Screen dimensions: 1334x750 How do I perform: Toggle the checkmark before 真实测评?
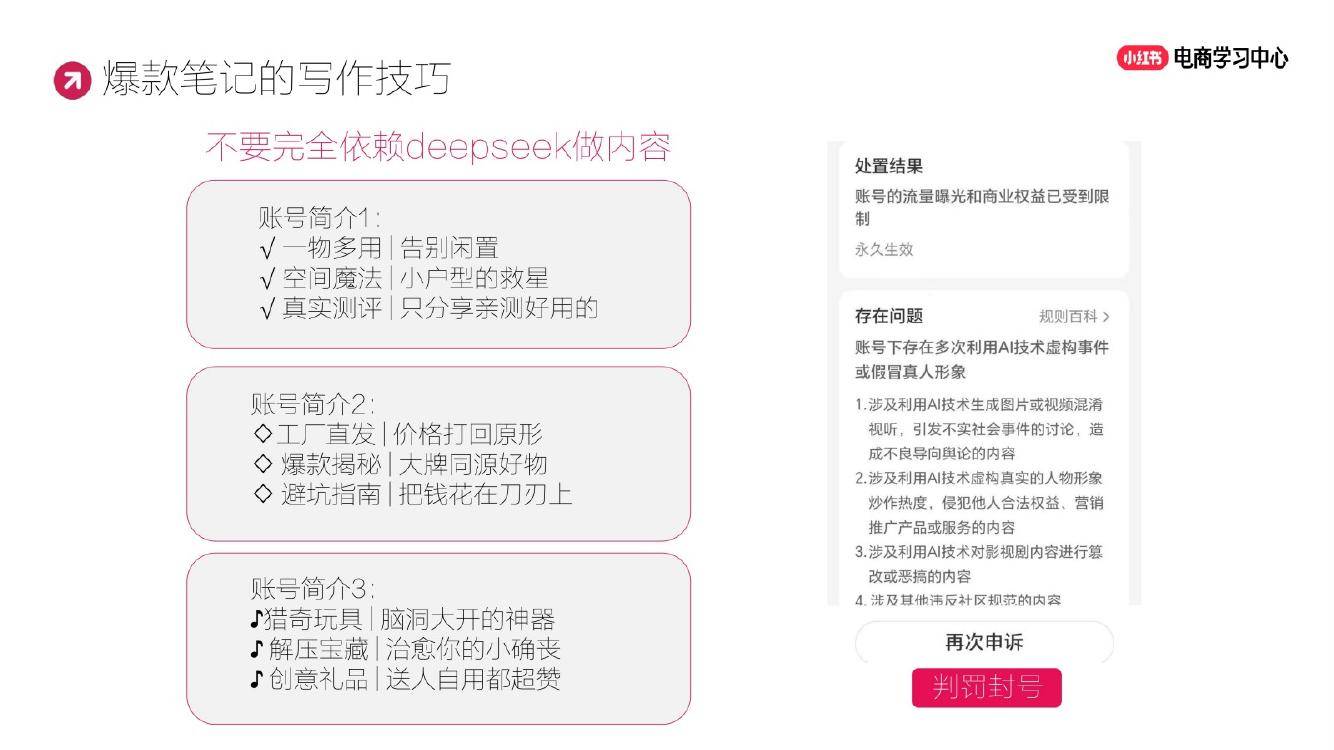[x=266, y=308]
